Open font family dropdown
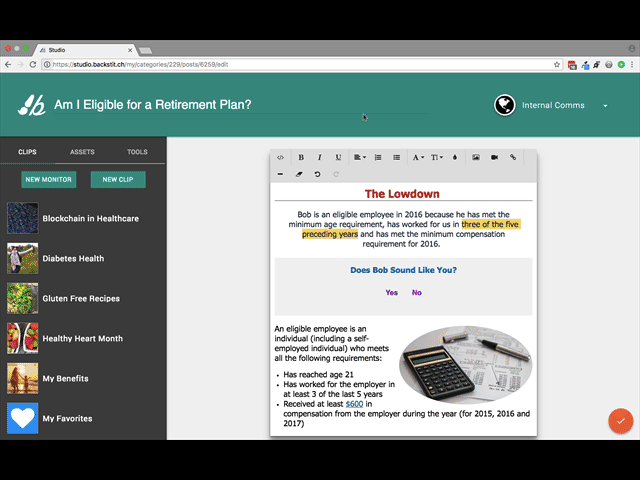 pyautogui.click(x=418, y=158)
